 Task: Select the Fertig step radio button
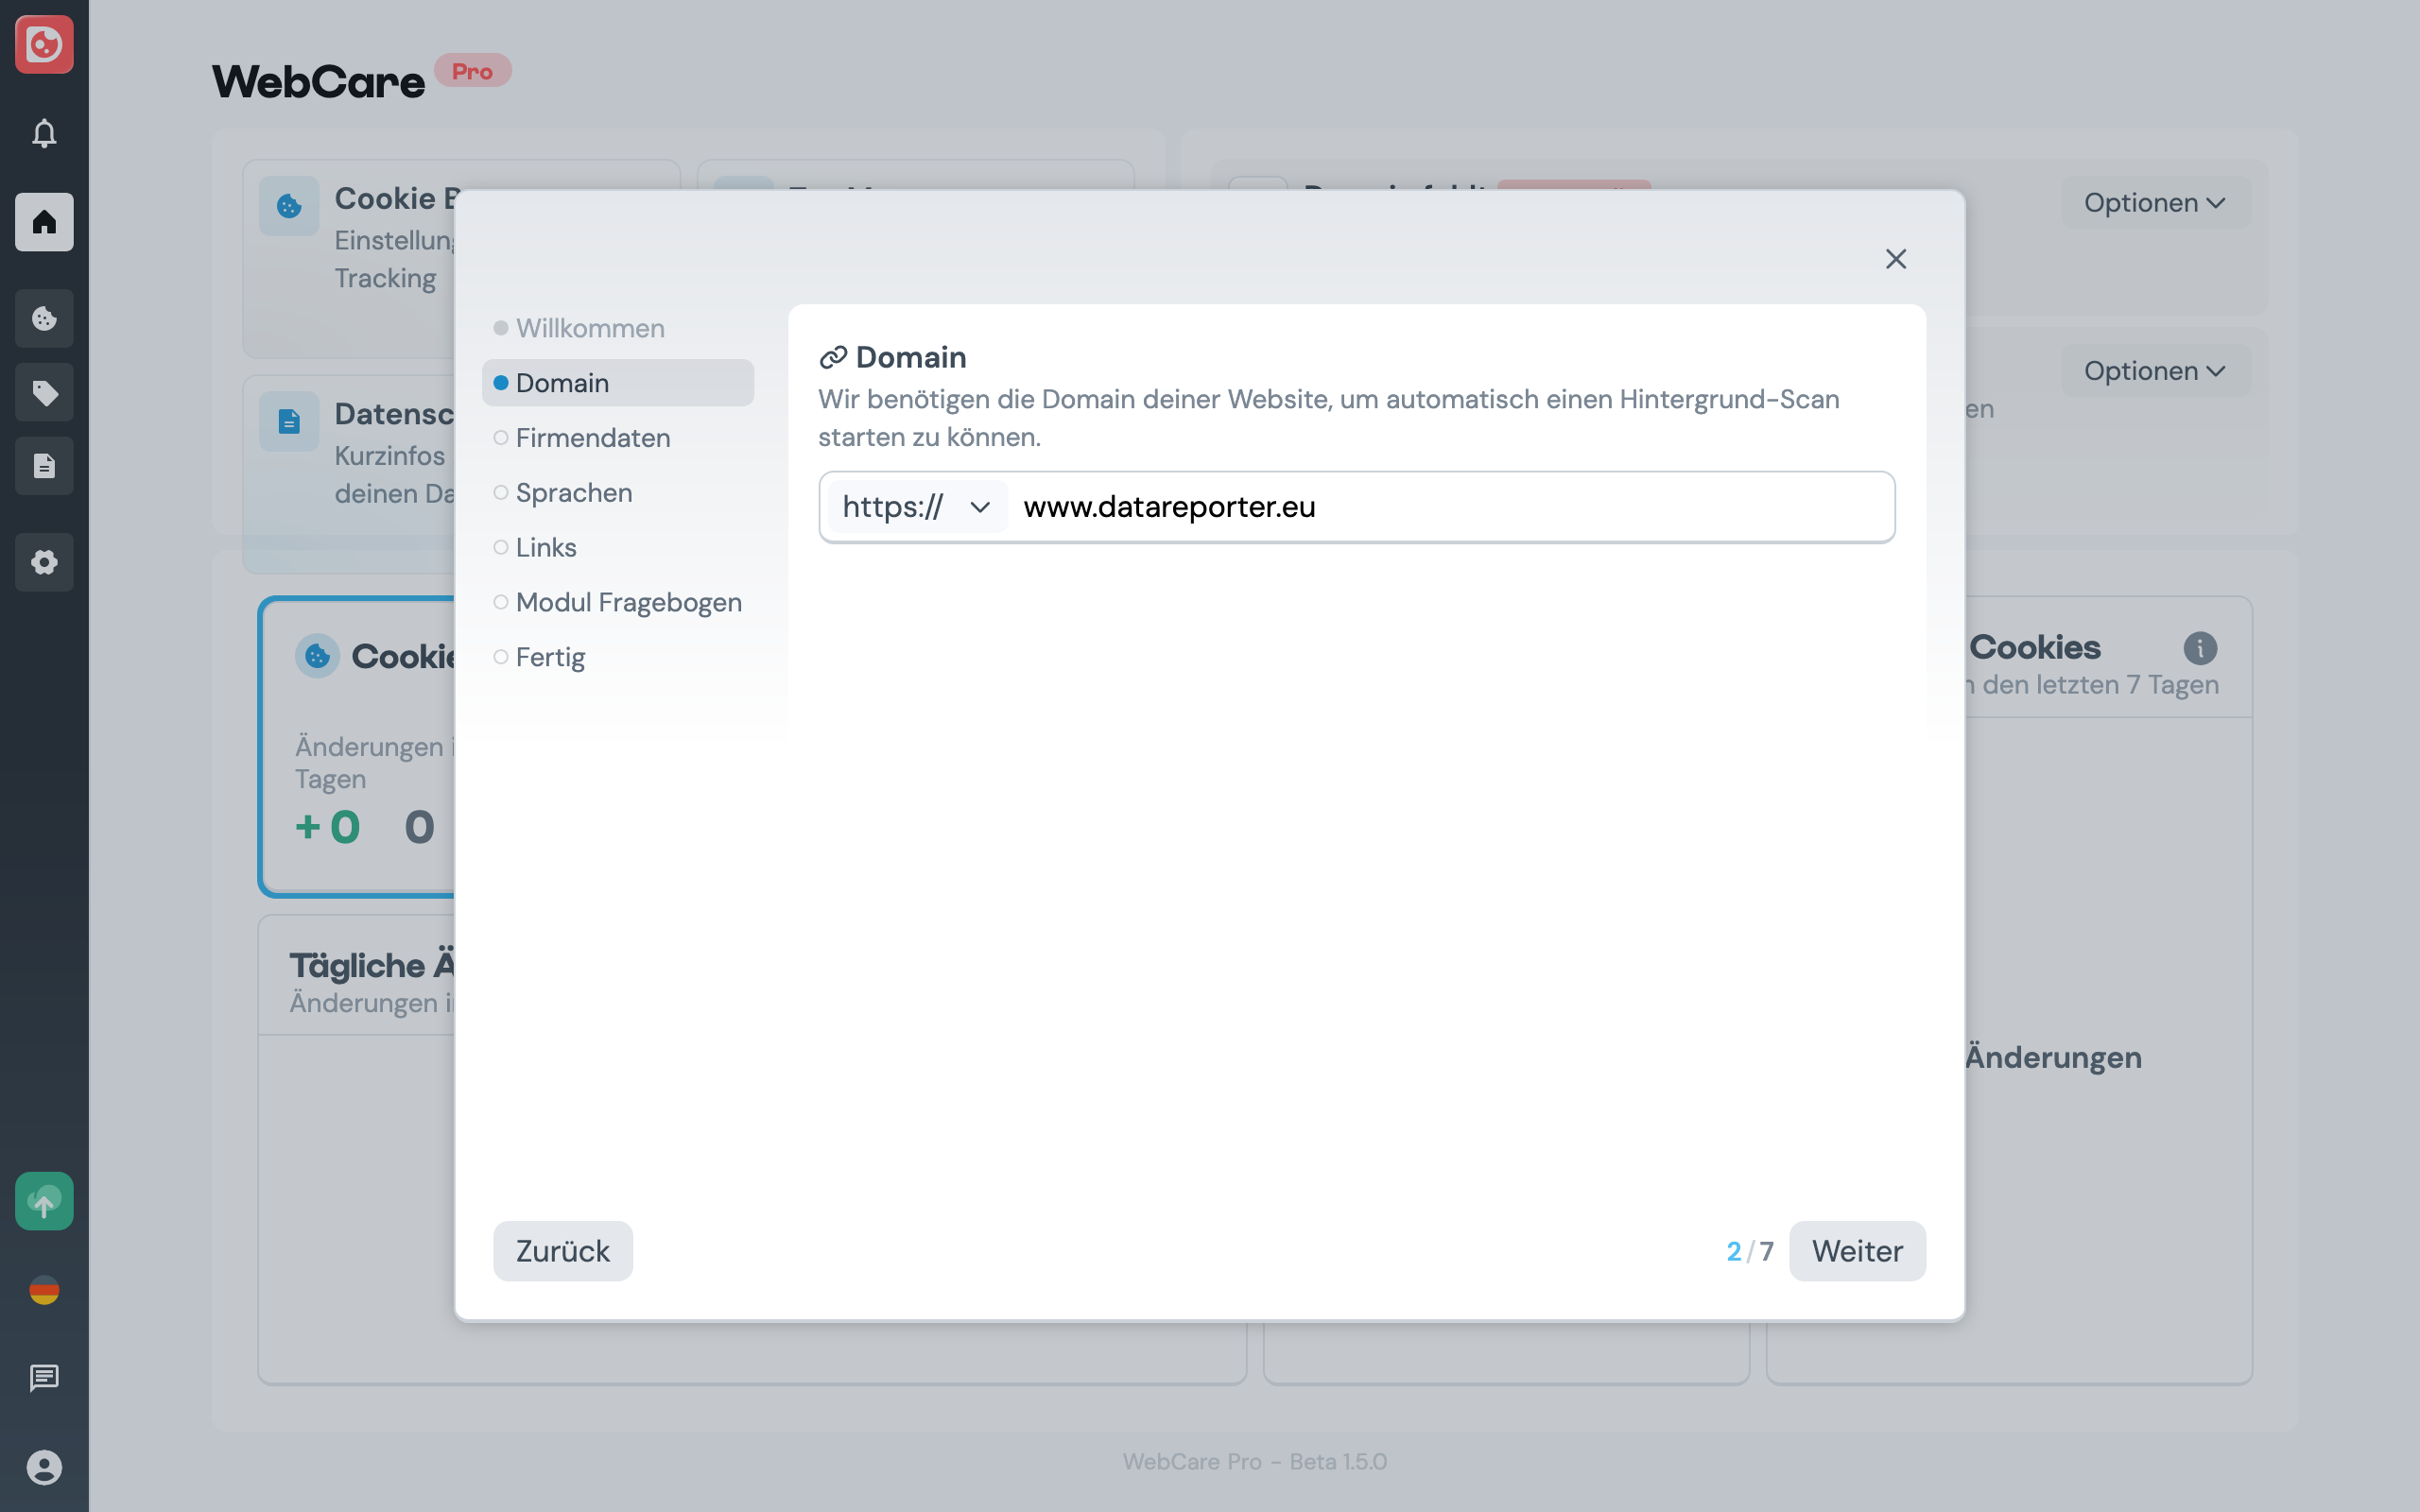pos(501,656)
